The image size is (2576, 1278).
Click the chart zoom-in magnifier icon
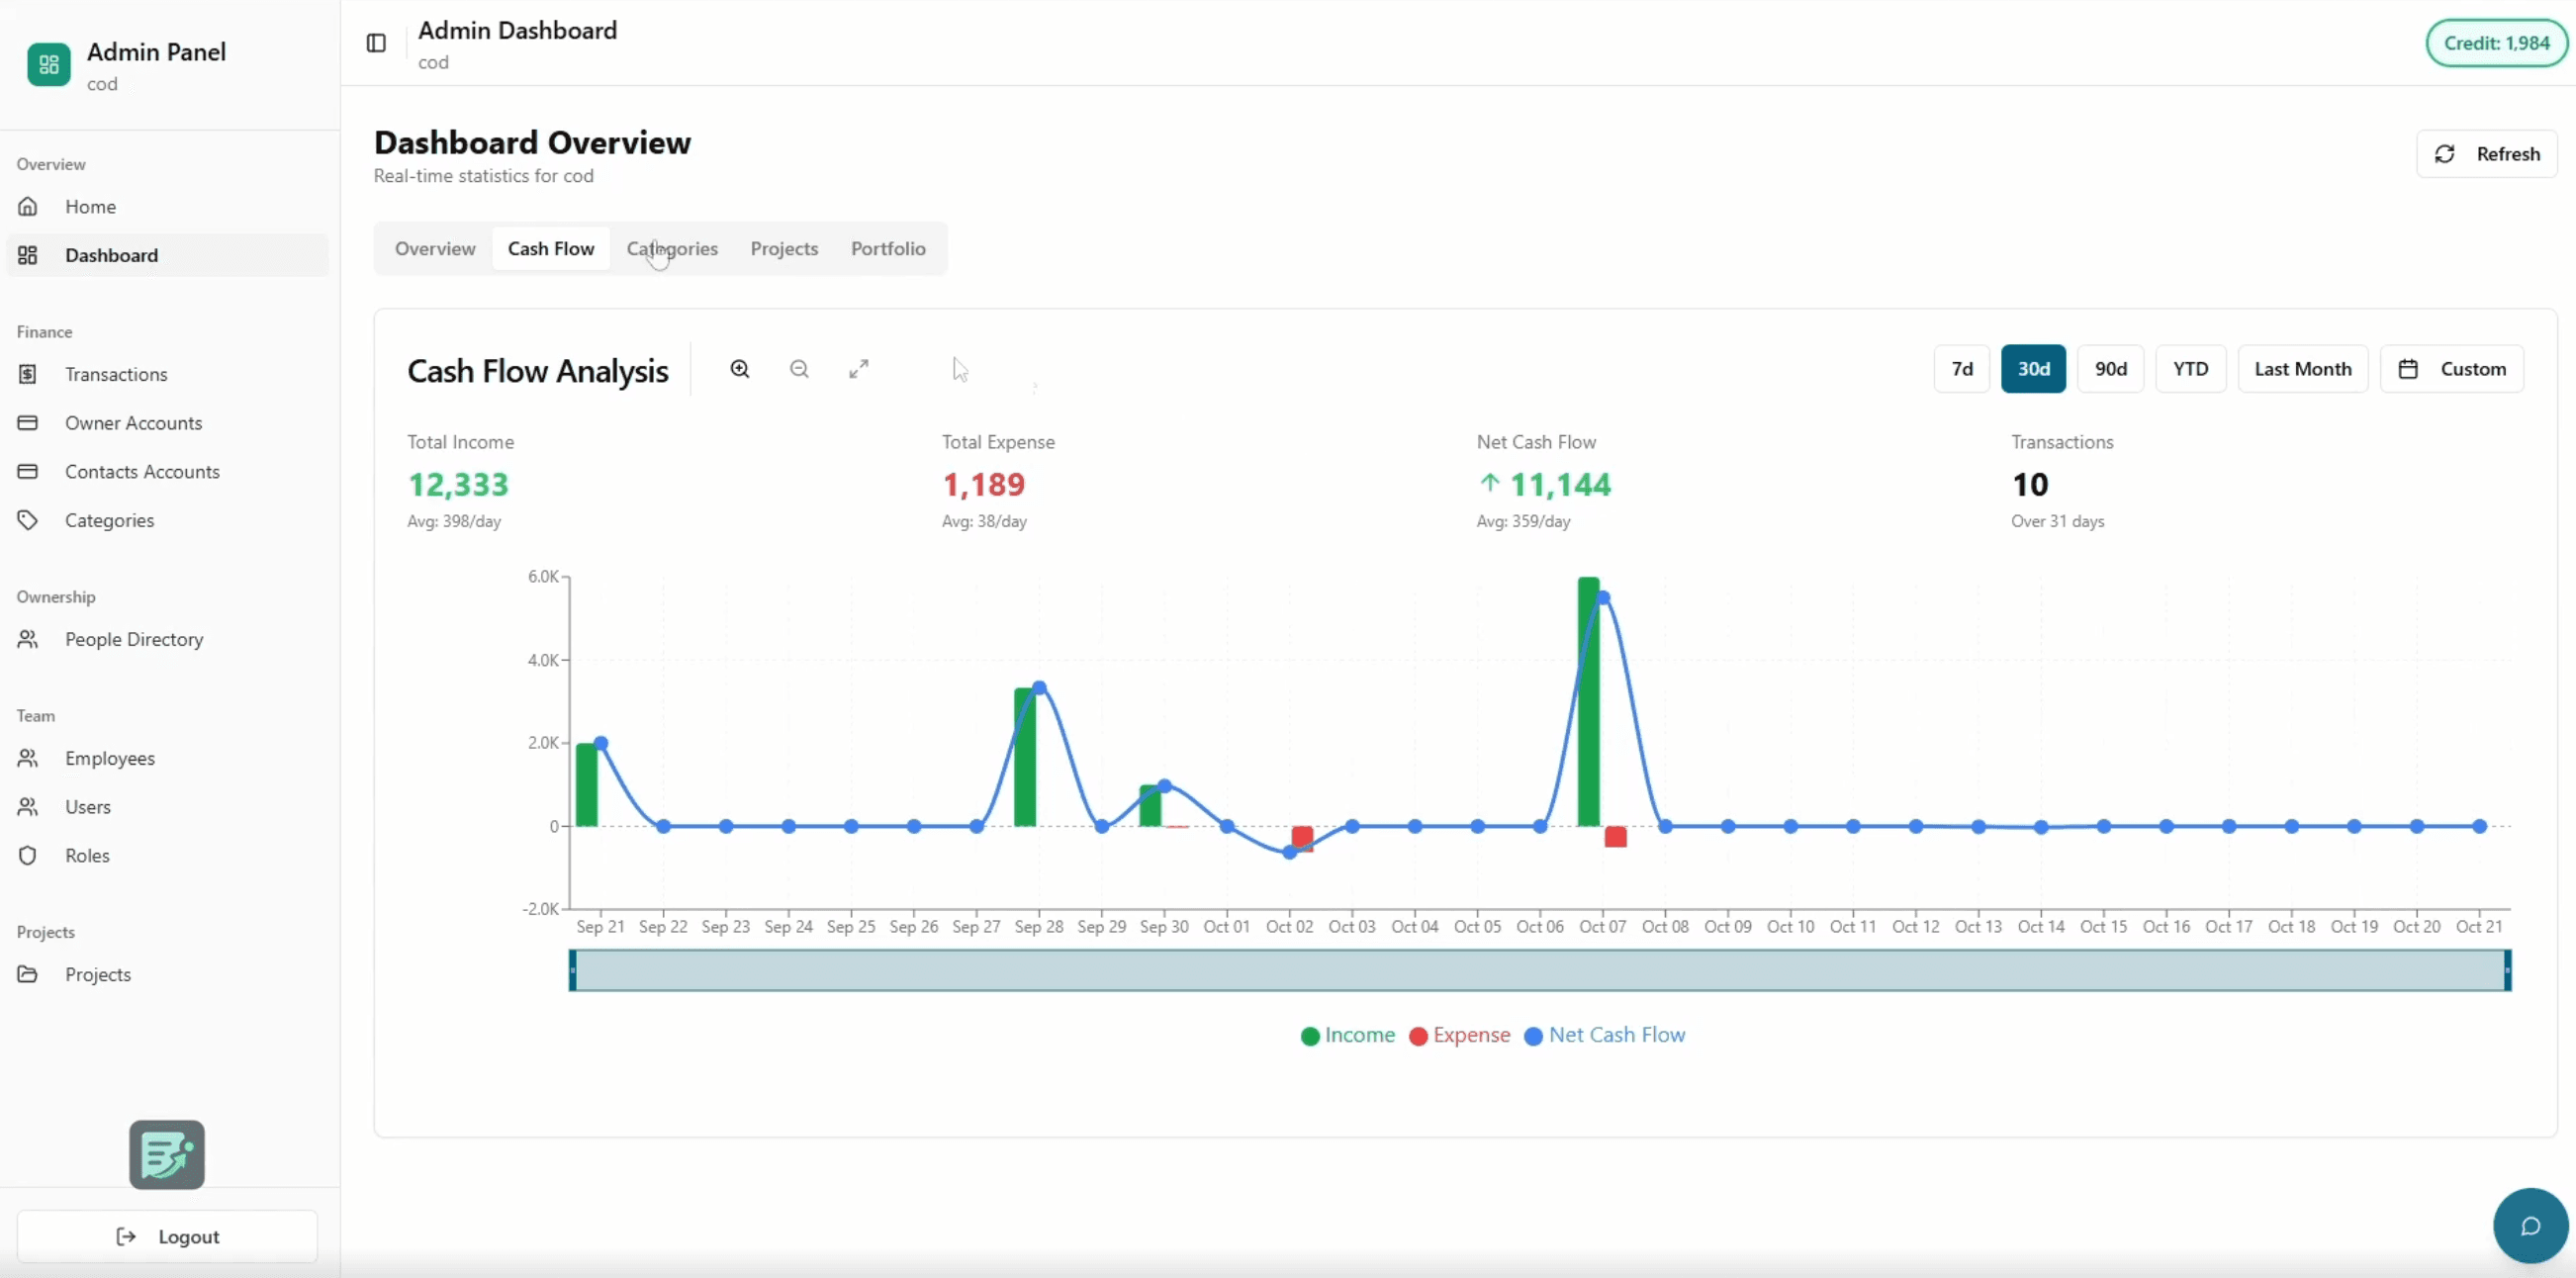(740, 369)
